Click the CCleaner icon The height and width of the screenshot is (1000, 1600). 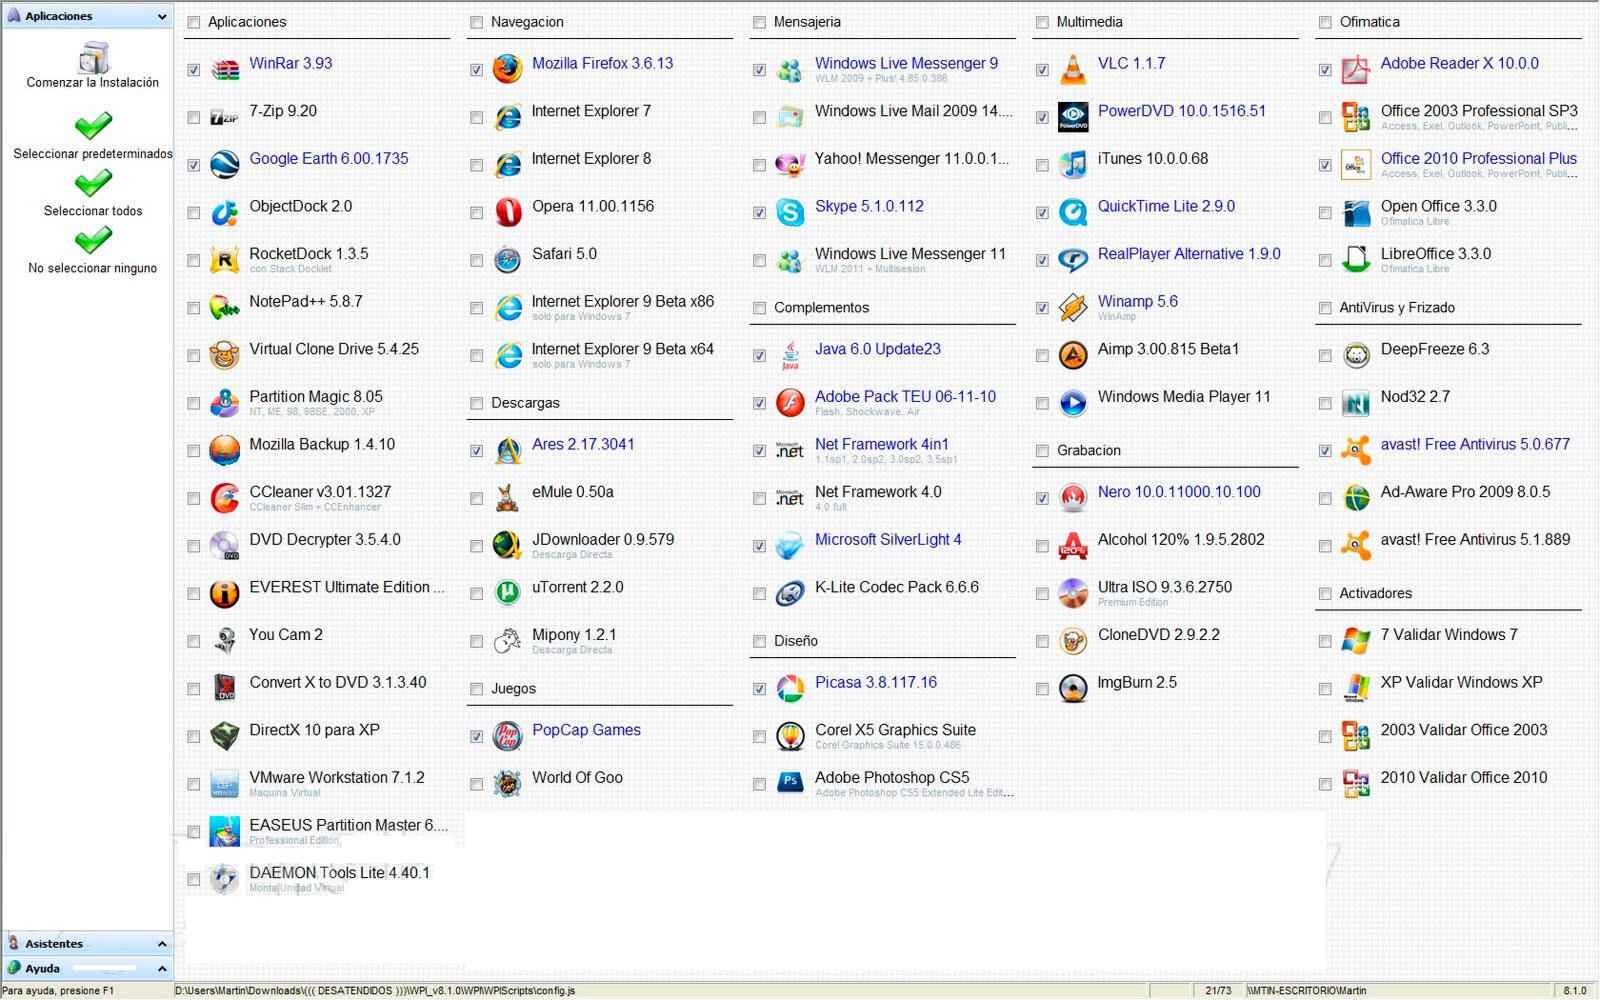tap(225, 498)
